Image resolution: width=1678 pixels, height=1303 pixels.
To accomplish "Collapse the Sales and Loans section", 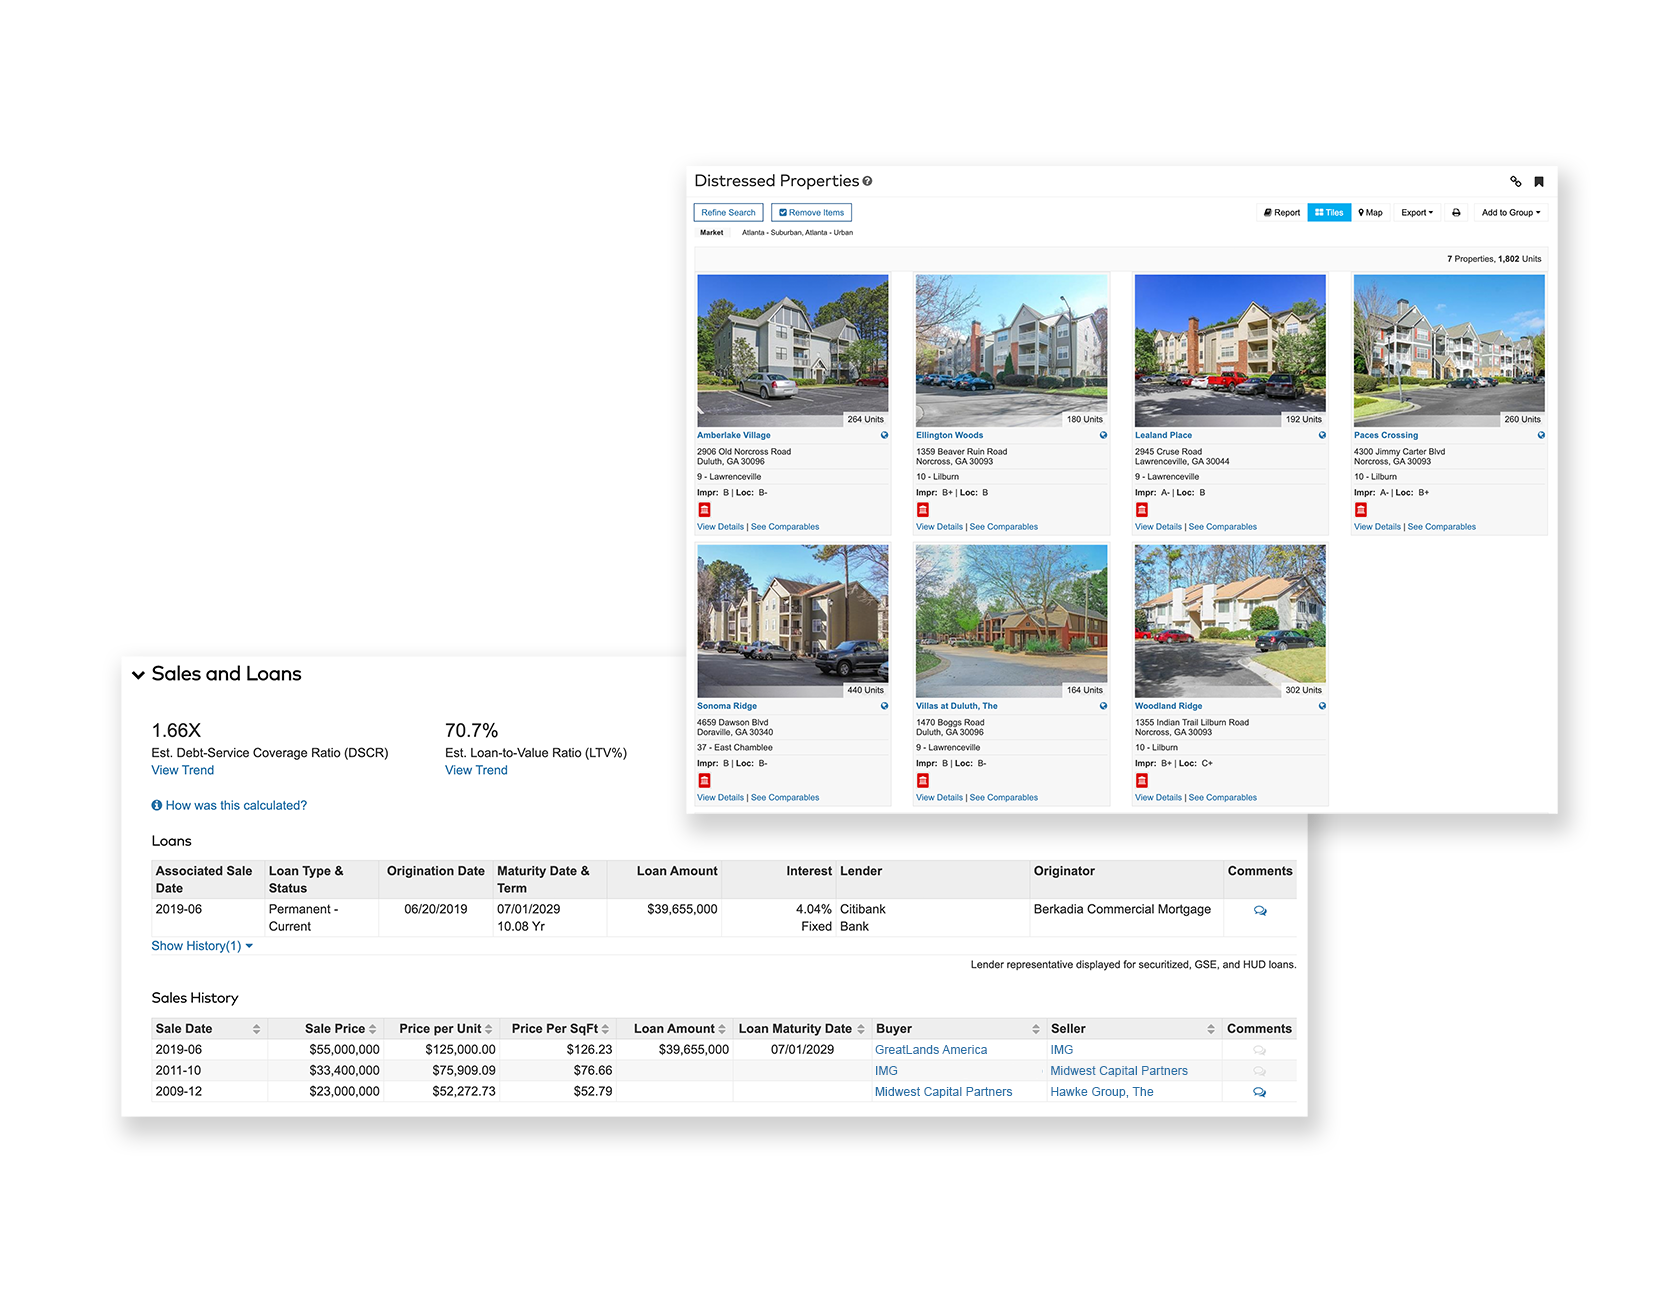I will coord(139,675).
